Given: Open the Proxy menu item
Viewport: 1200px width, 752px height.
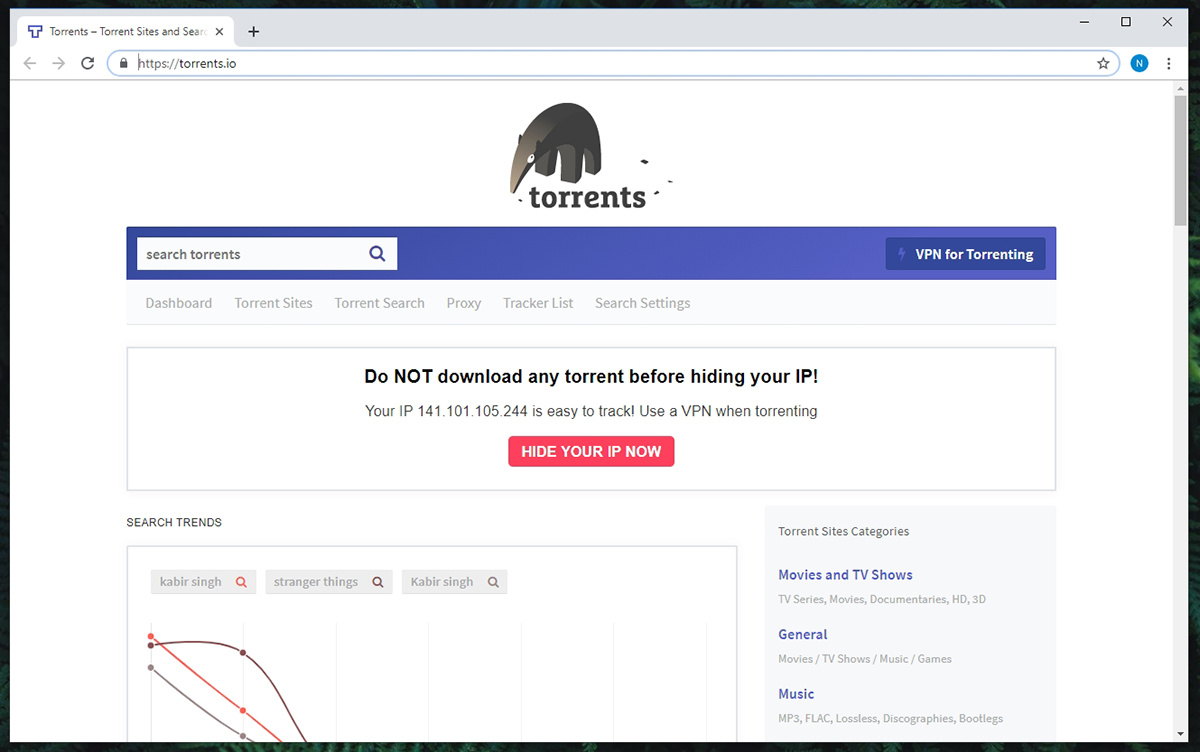Looking at the screenshot, I should 464,303.
